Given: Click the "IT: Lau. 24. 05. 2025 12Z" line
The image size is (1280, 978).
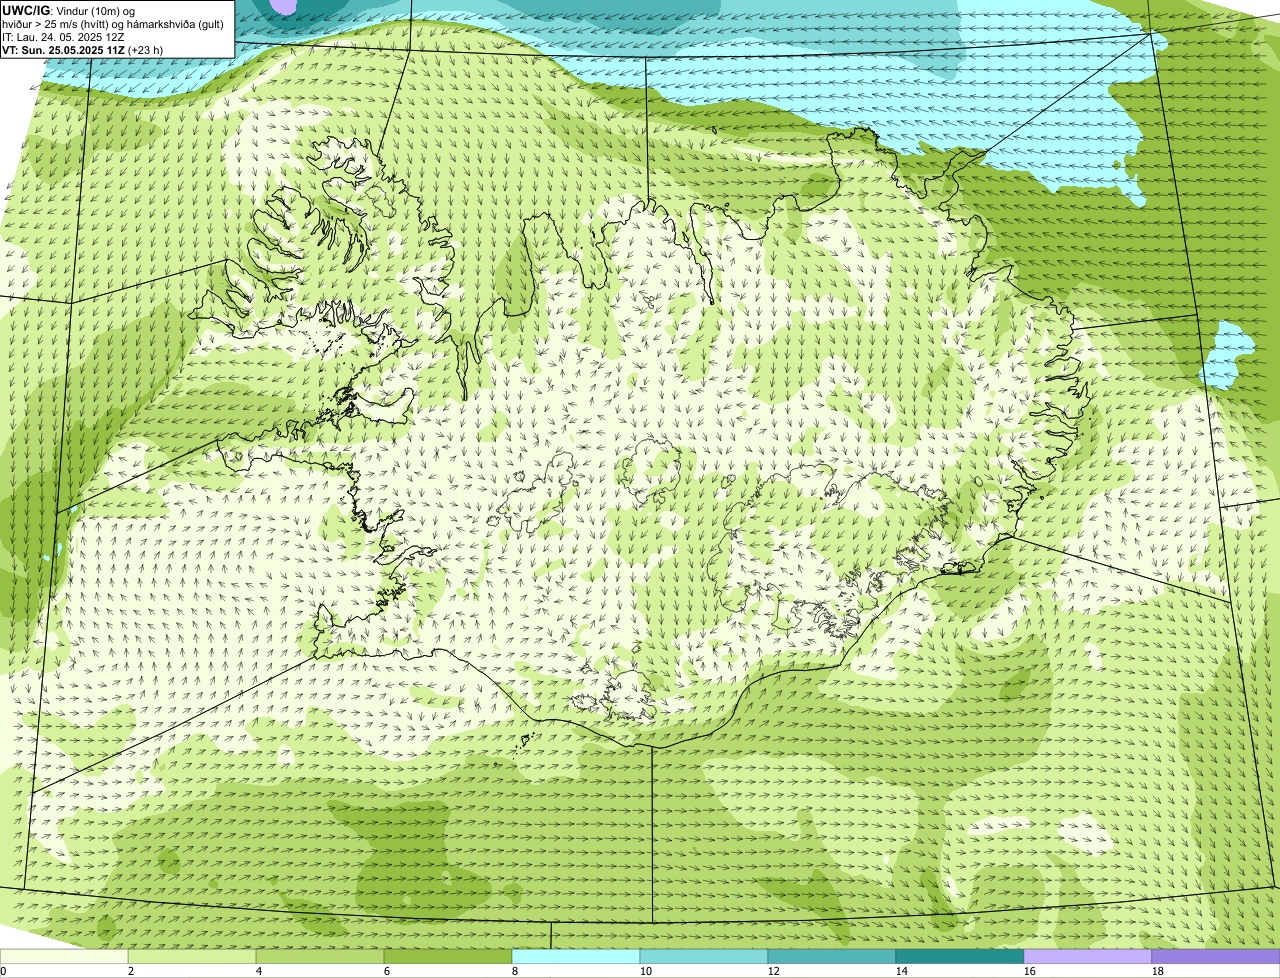Looking at the screenshot, I should (x=64, y=37).
